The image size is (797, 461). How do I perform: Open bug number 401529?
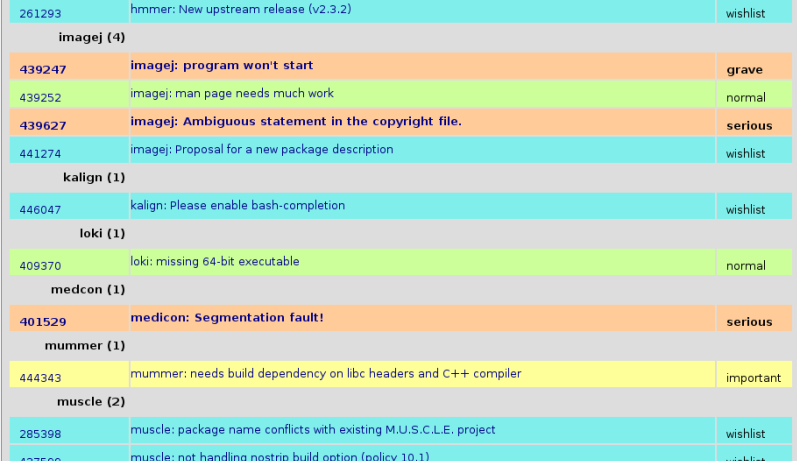point(43,322)
